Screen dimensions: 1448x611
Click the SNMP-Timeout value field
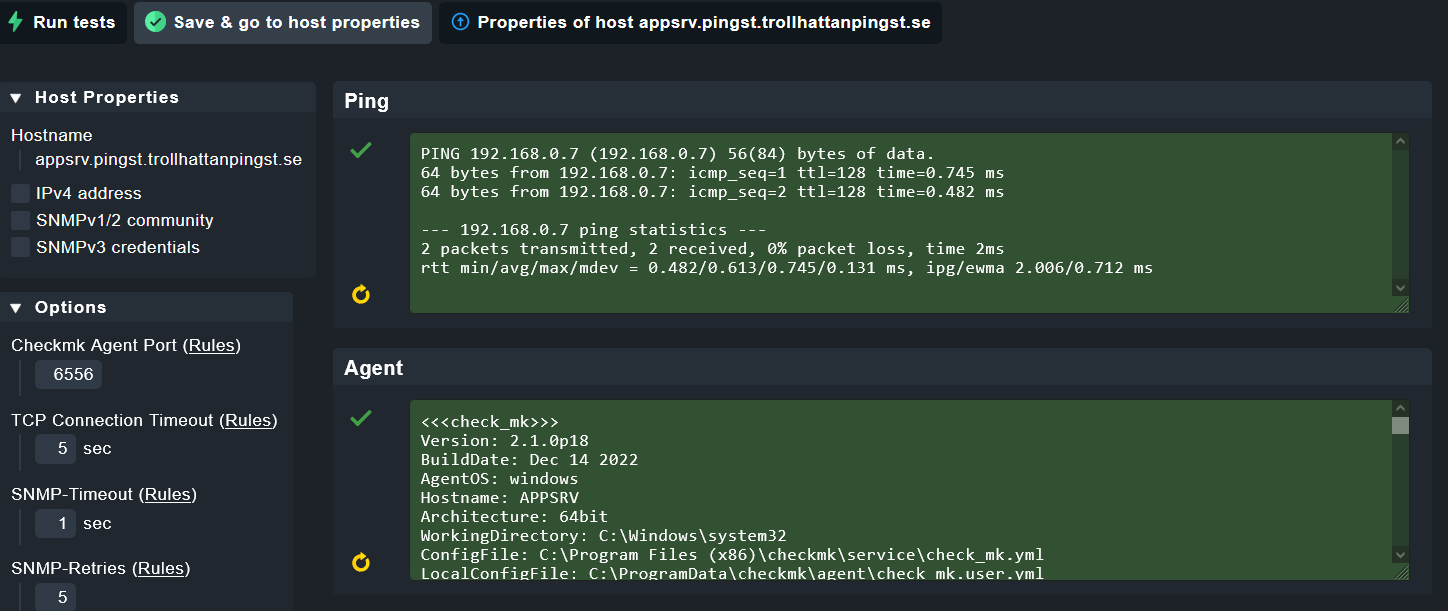pos(55,523)
